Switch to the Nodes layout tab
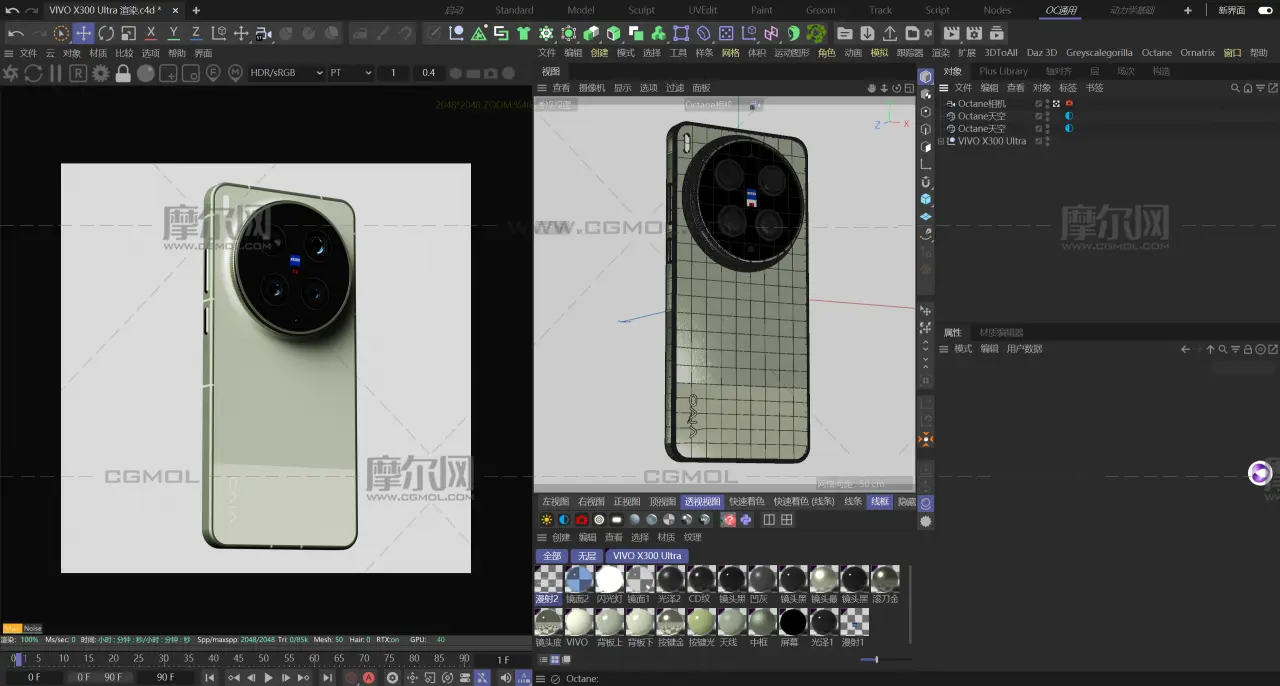The image size is (1280, 686). click(x=997, y=10)
